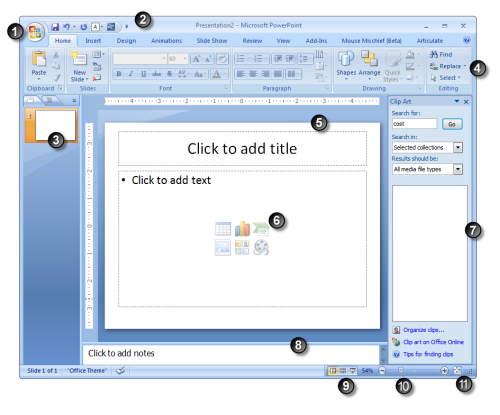Click the Decrease Font Size icon

(x=208, y=59)
